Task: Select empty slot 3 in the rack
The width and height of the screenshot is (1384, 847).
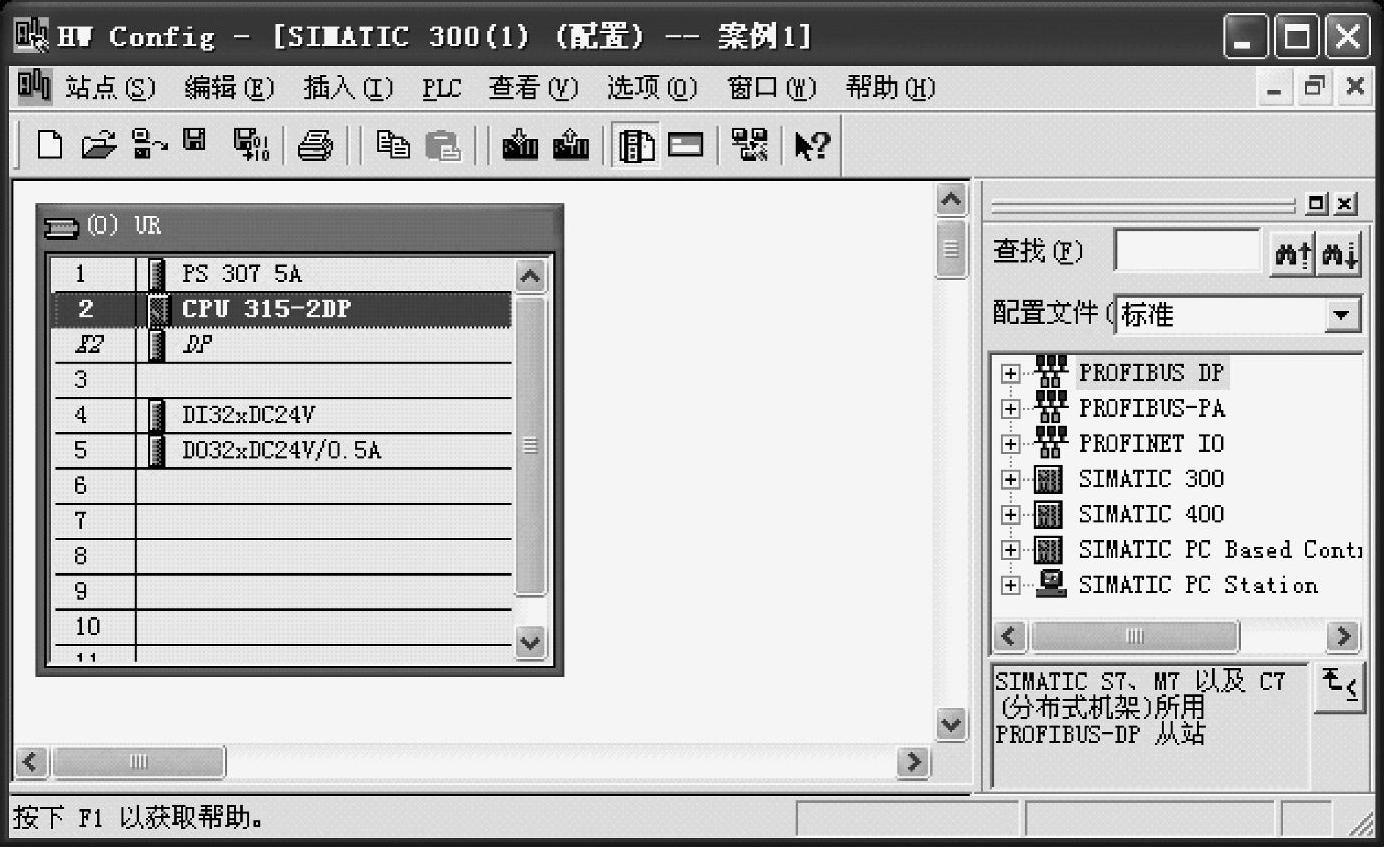Action: pos(281,380)
